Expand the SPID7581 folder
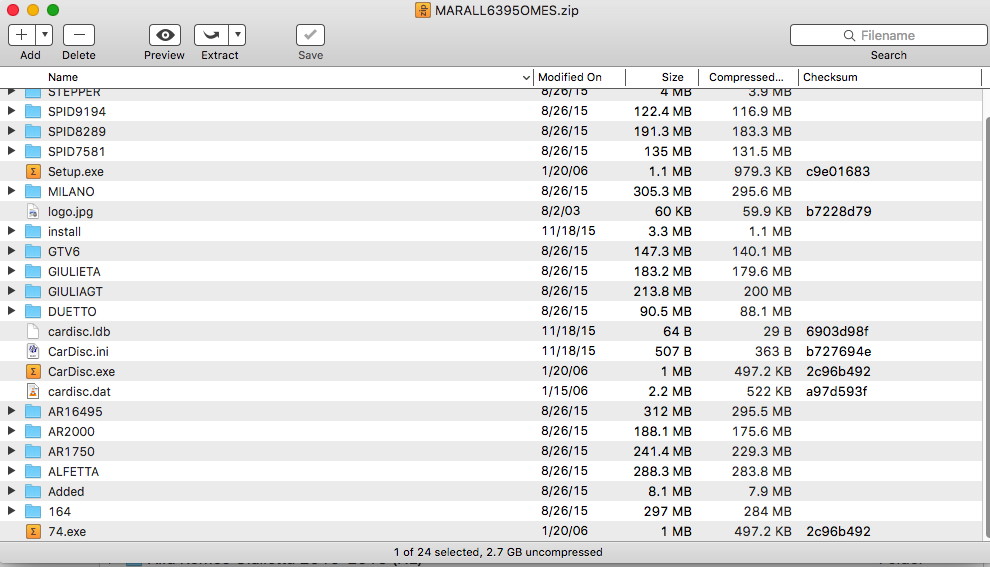 pos(11,151)
